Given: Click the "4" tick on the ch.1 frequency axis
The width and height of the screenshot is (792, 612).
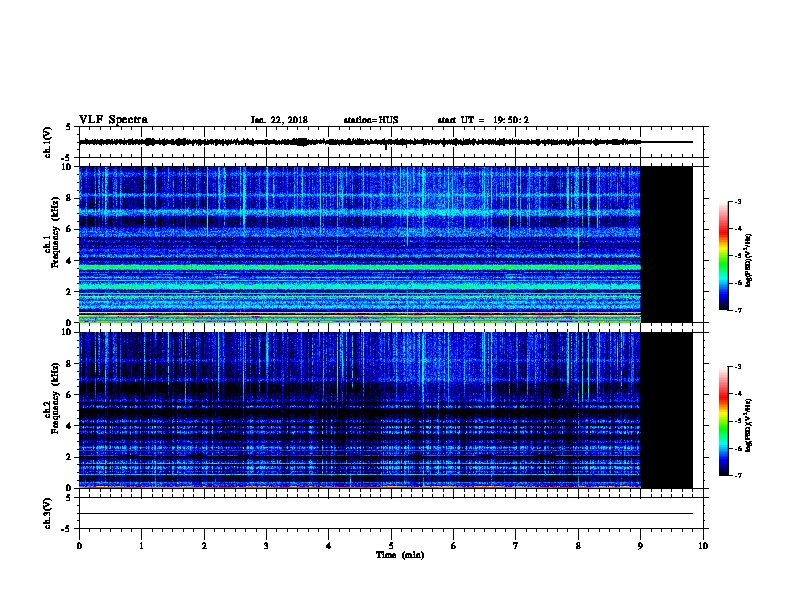Looking at the screenshot, I should click(69, 261).
